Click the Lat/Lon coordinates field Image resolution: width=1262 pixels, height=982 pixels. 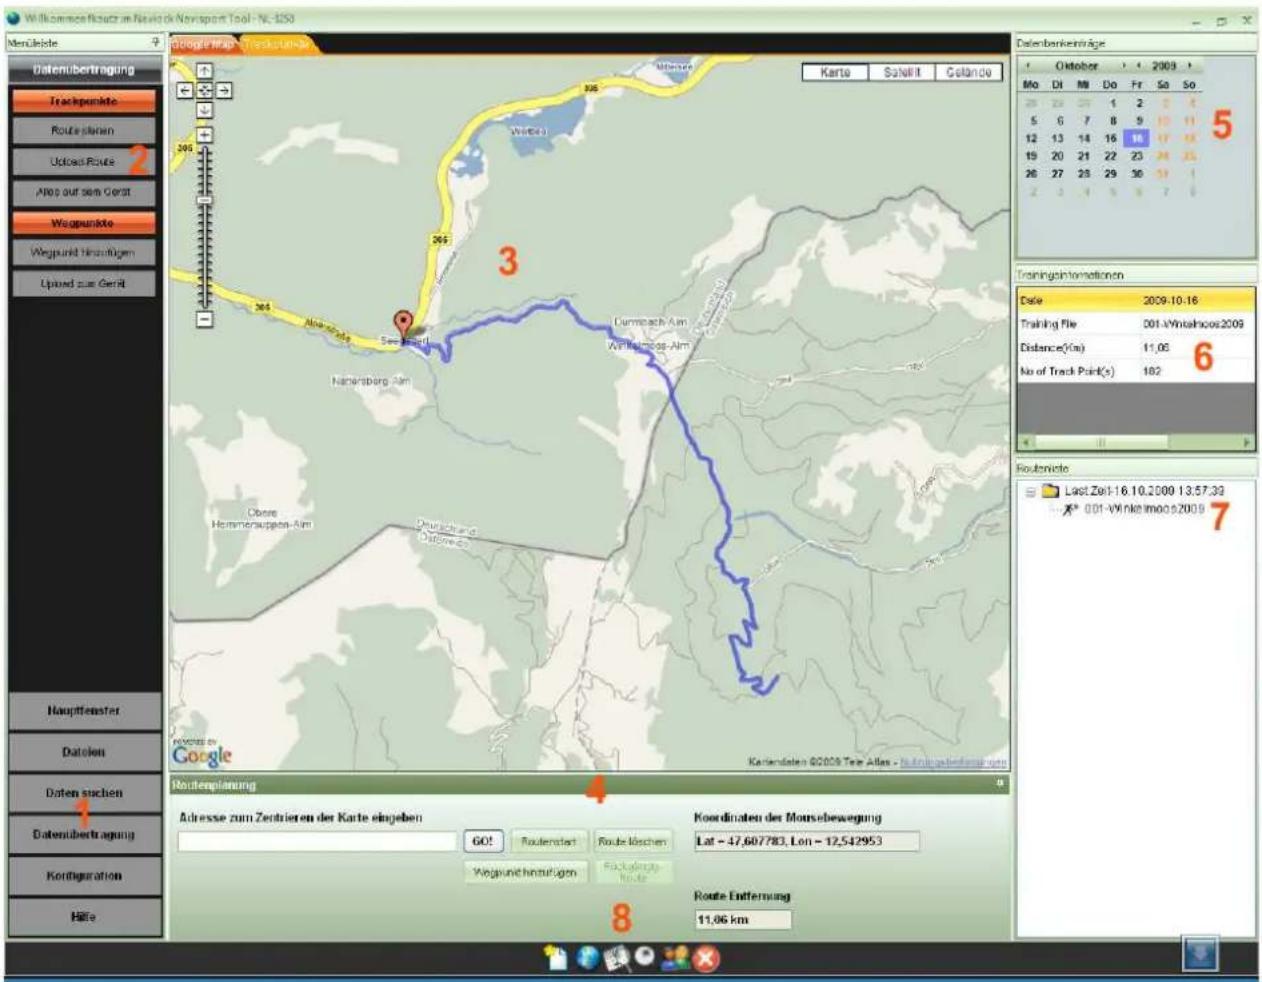[x=806, y=841]
